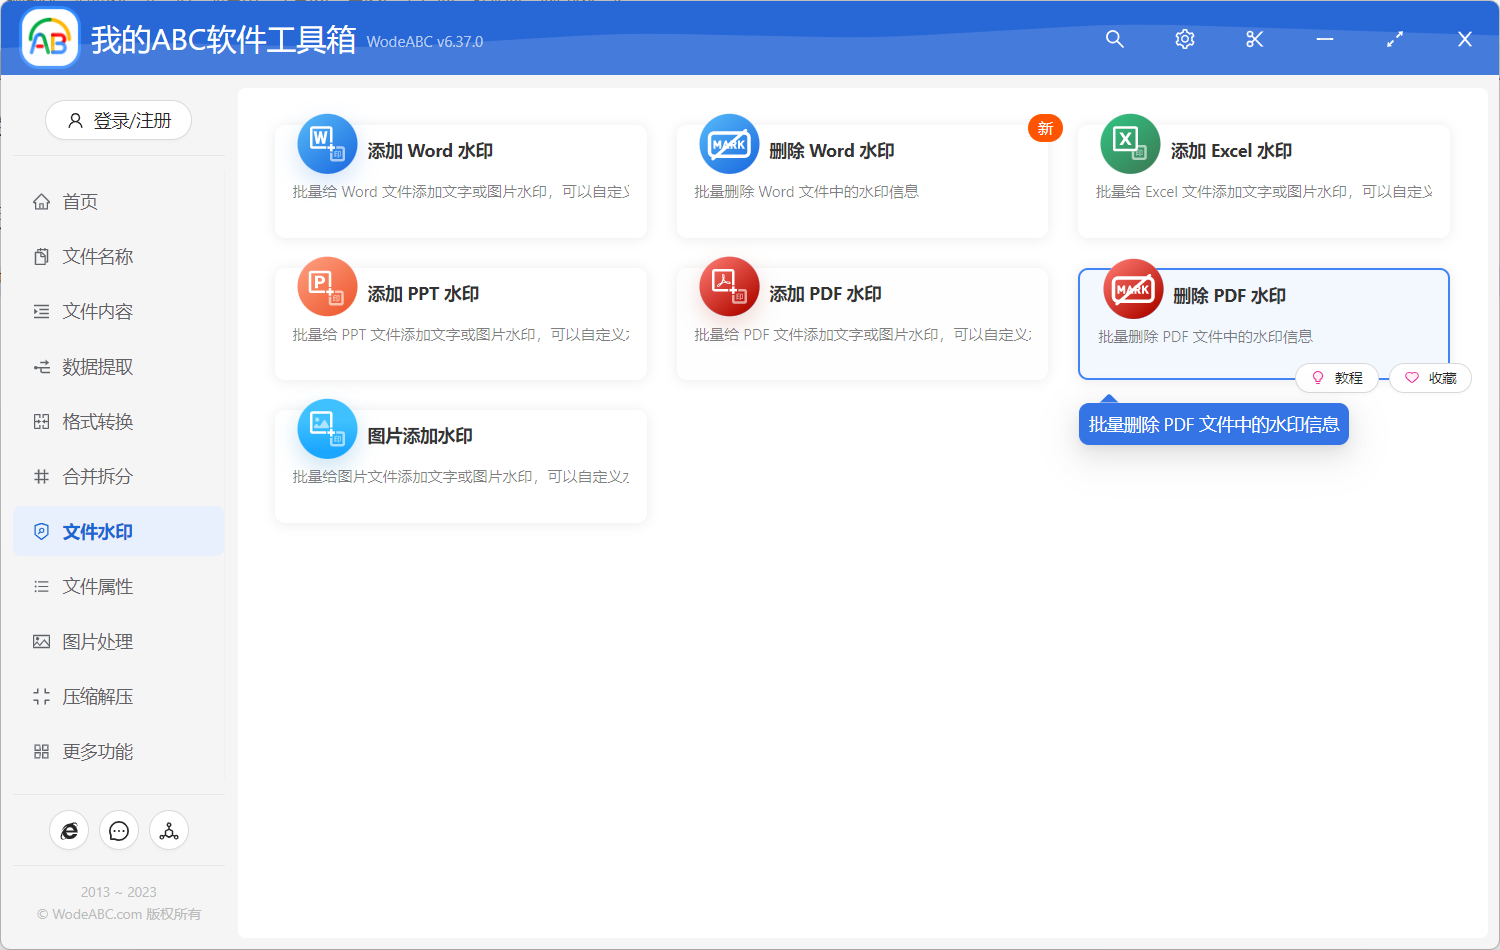Click the 删除 Word 水印 MARK icon
Viewport: 1500px width, 950px height.
(x=729, y=144)
